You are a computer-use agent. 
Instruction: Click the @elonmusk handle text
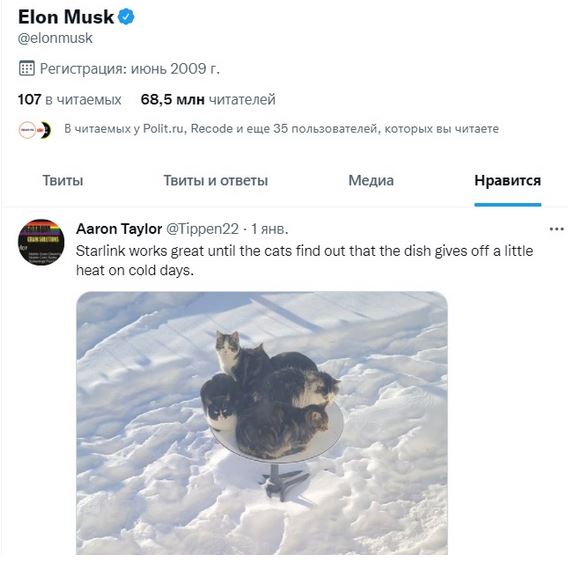pos(55,38)
